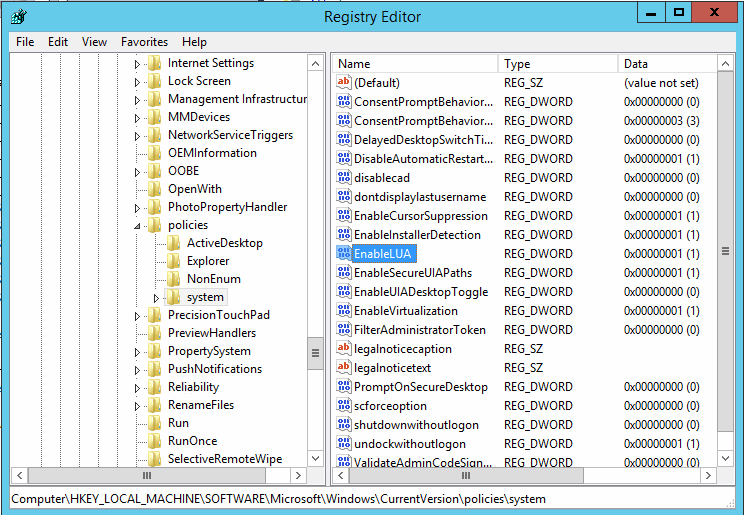
Task: Click the 0x00000003 (3) data cell
Action: click(661, 121)
